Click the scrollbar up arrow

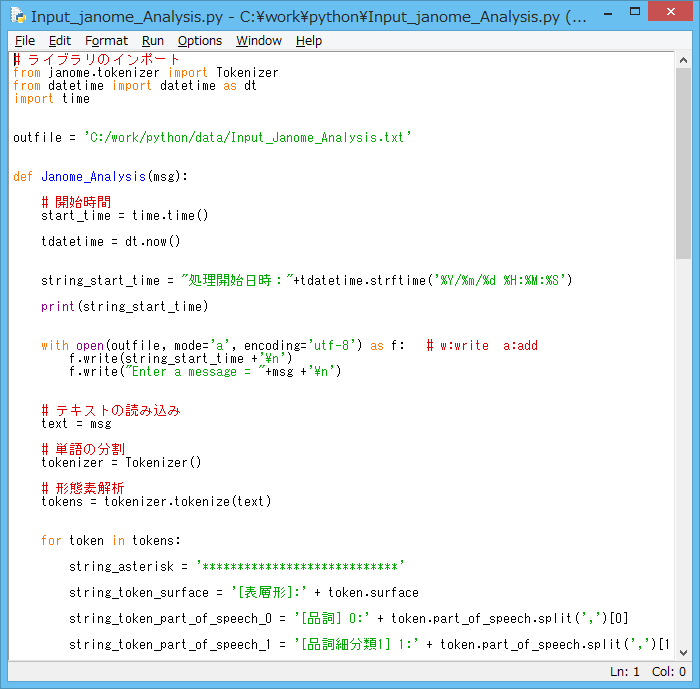click(x=683, y=60)
